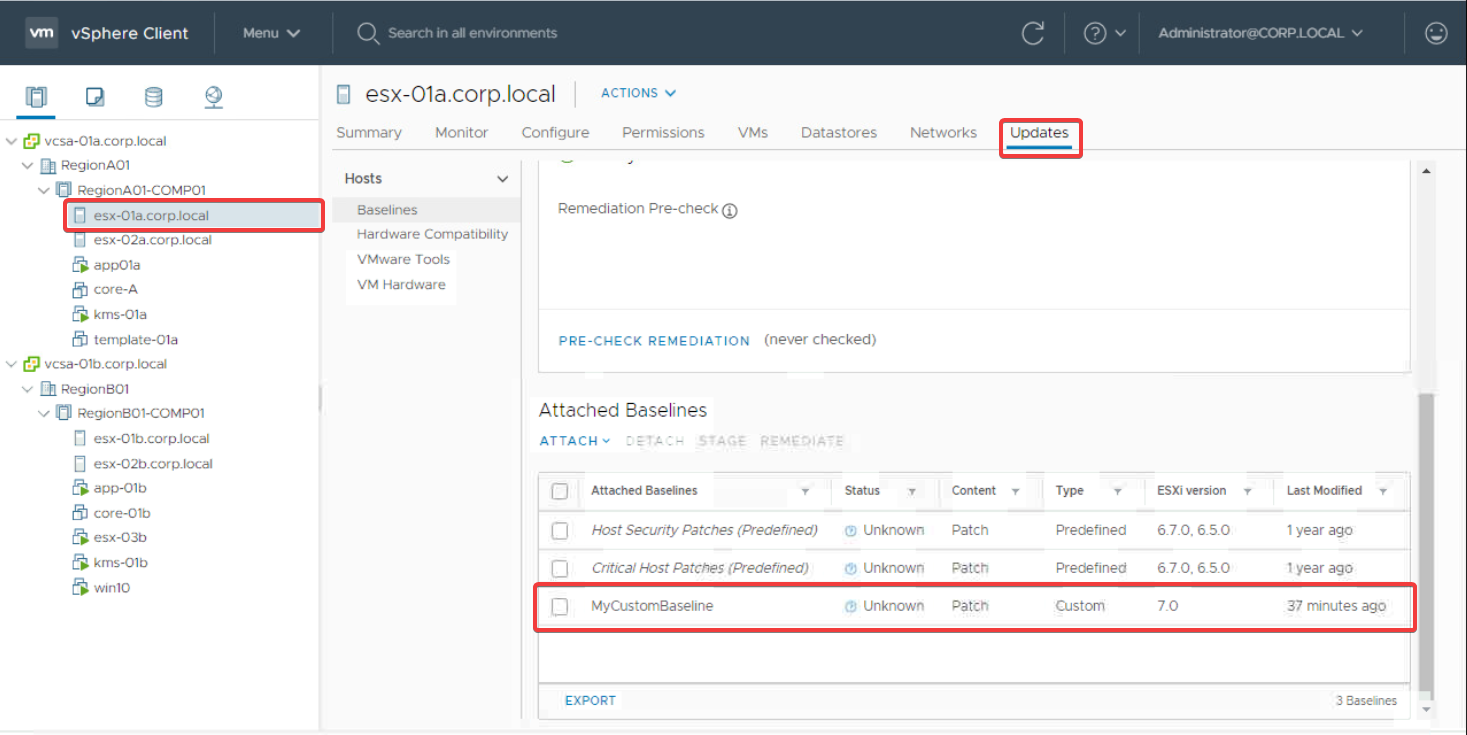
Task: Click the core-A virtual machine icon
Action: 81,290
